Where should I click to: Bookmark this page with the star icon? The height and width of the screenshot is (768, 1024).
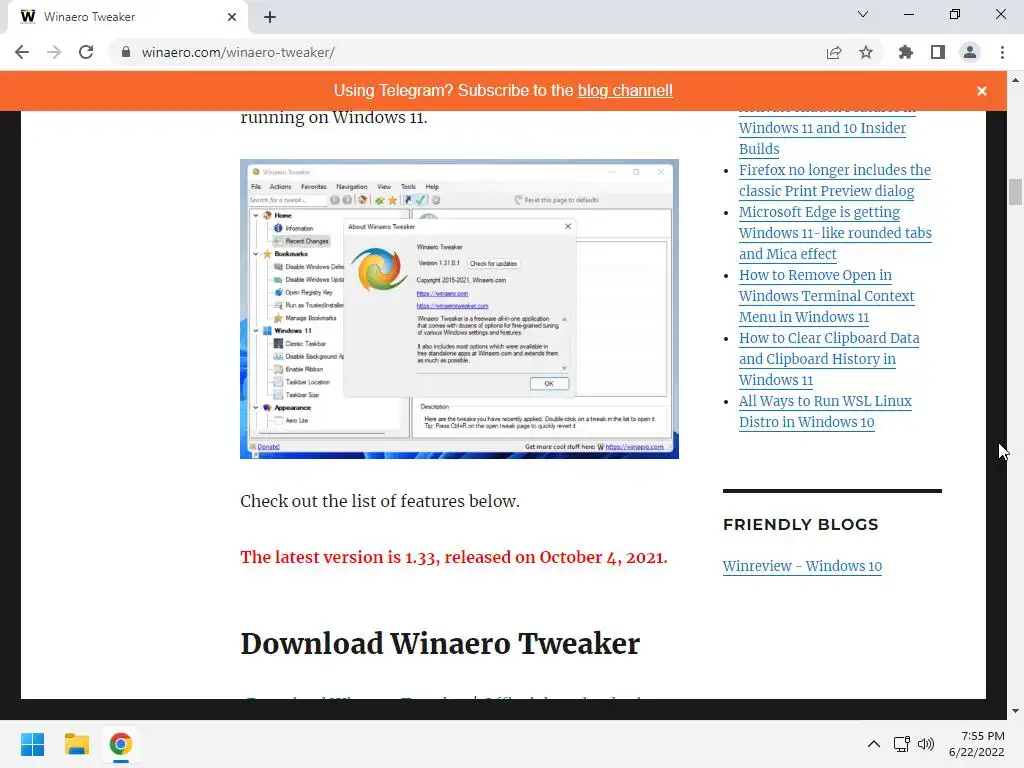coord(866,52)
